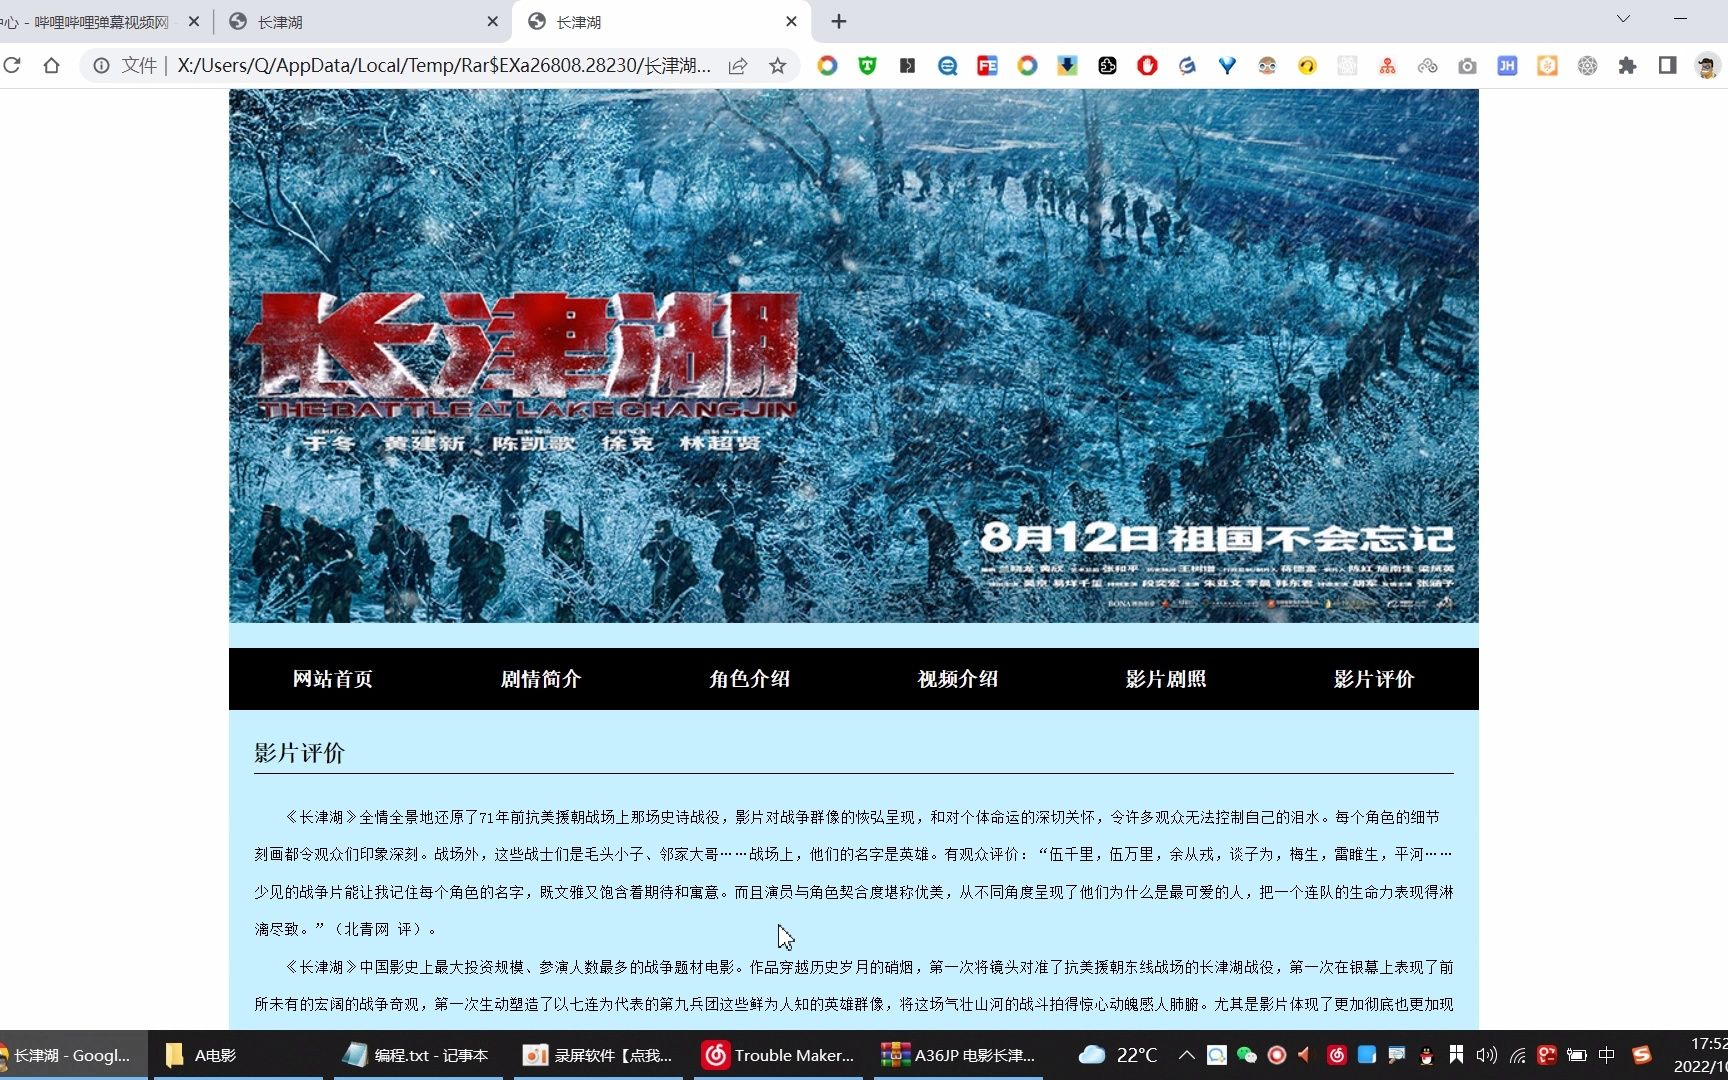Open the yellow circle arrow extension
1728x1080 pixels.
pyautogui.click(x=1307, y=66)
